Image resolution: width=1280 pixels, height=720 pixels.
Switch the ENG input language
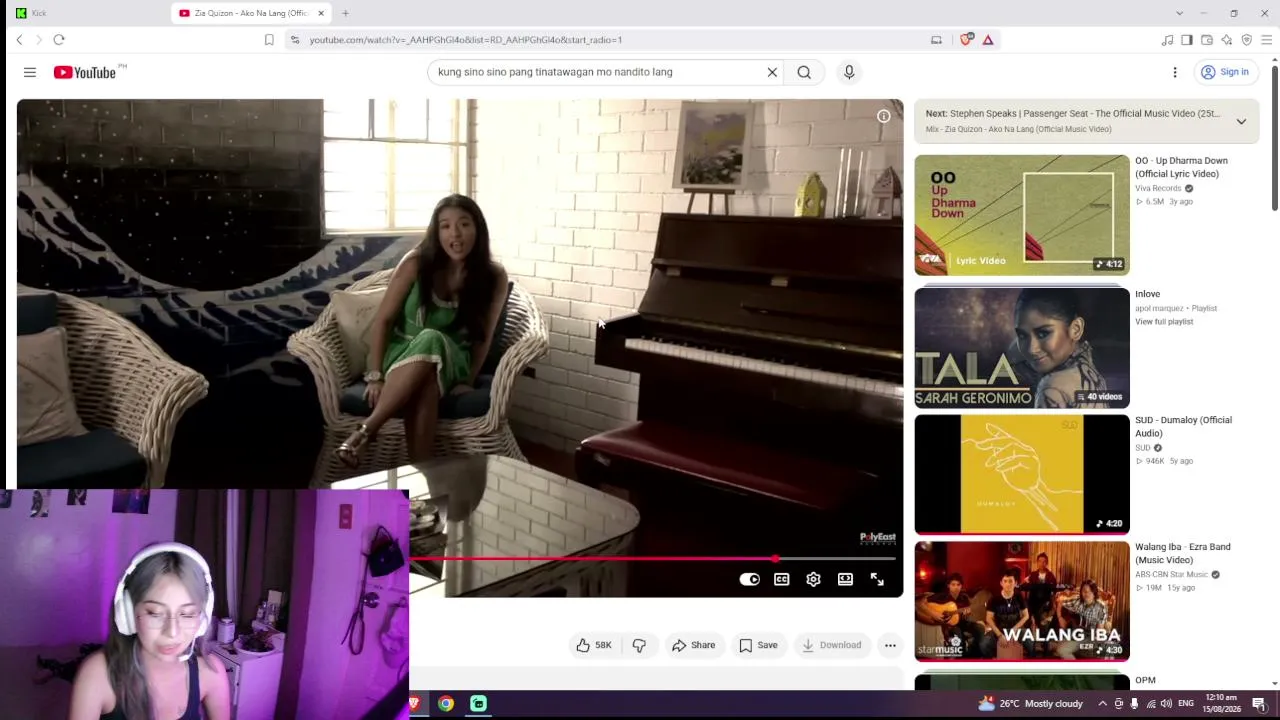[1186, 703]
